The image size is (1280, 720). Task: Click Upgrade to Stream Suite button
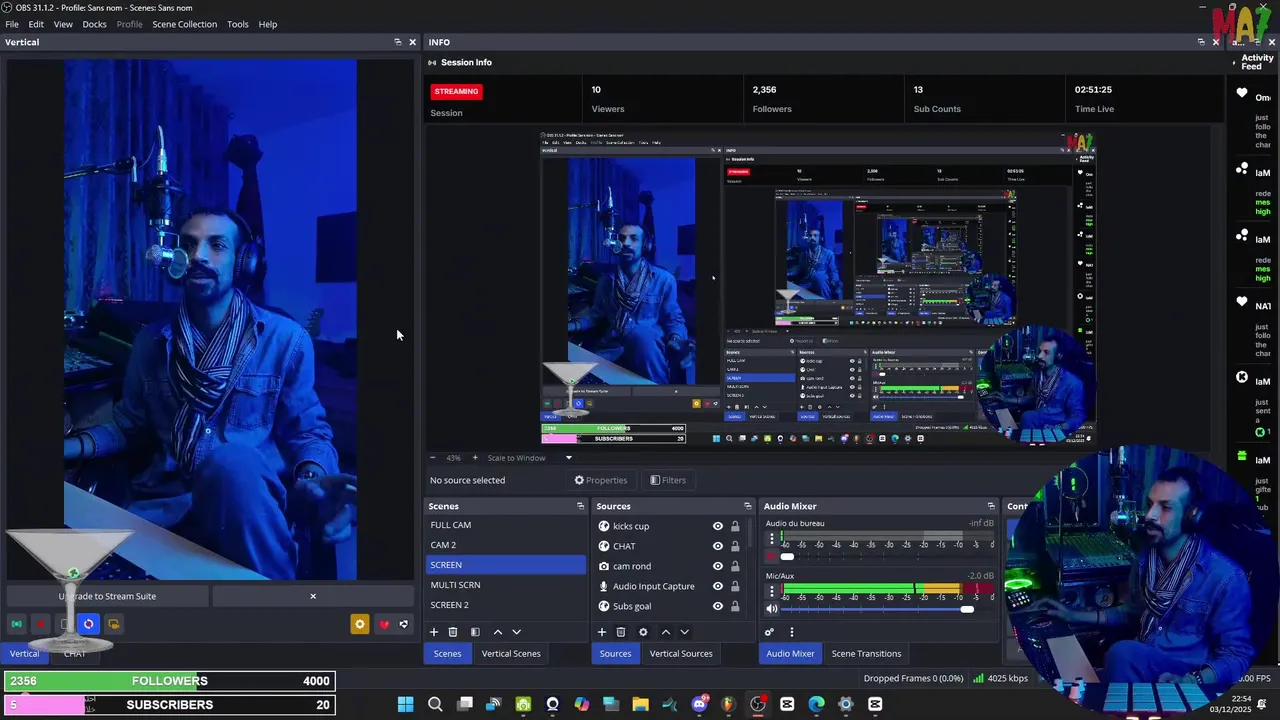click(x=107, y=596)
